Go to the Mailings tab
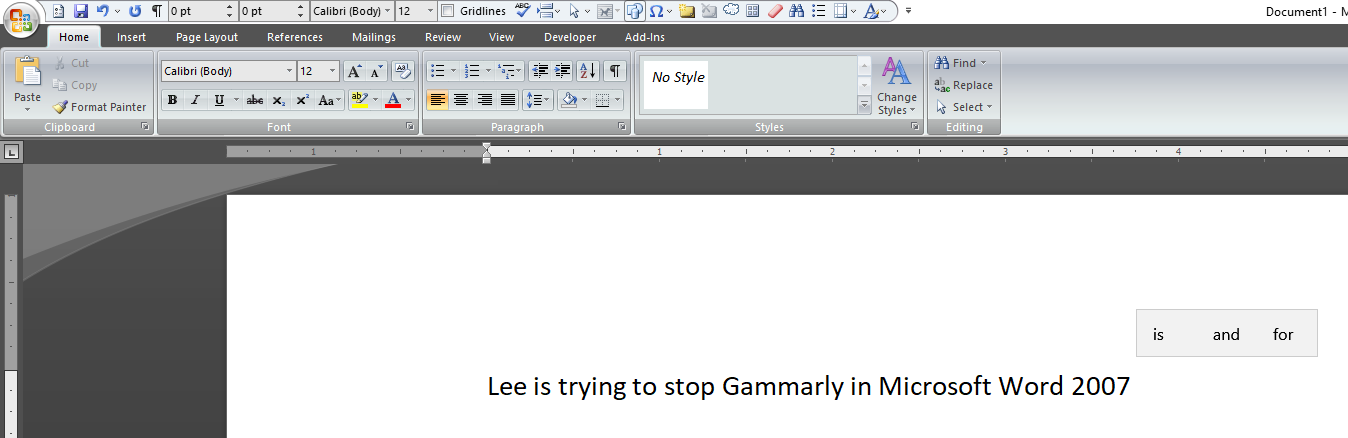The height and width of the screenshot is (438, 1348). 374,37
